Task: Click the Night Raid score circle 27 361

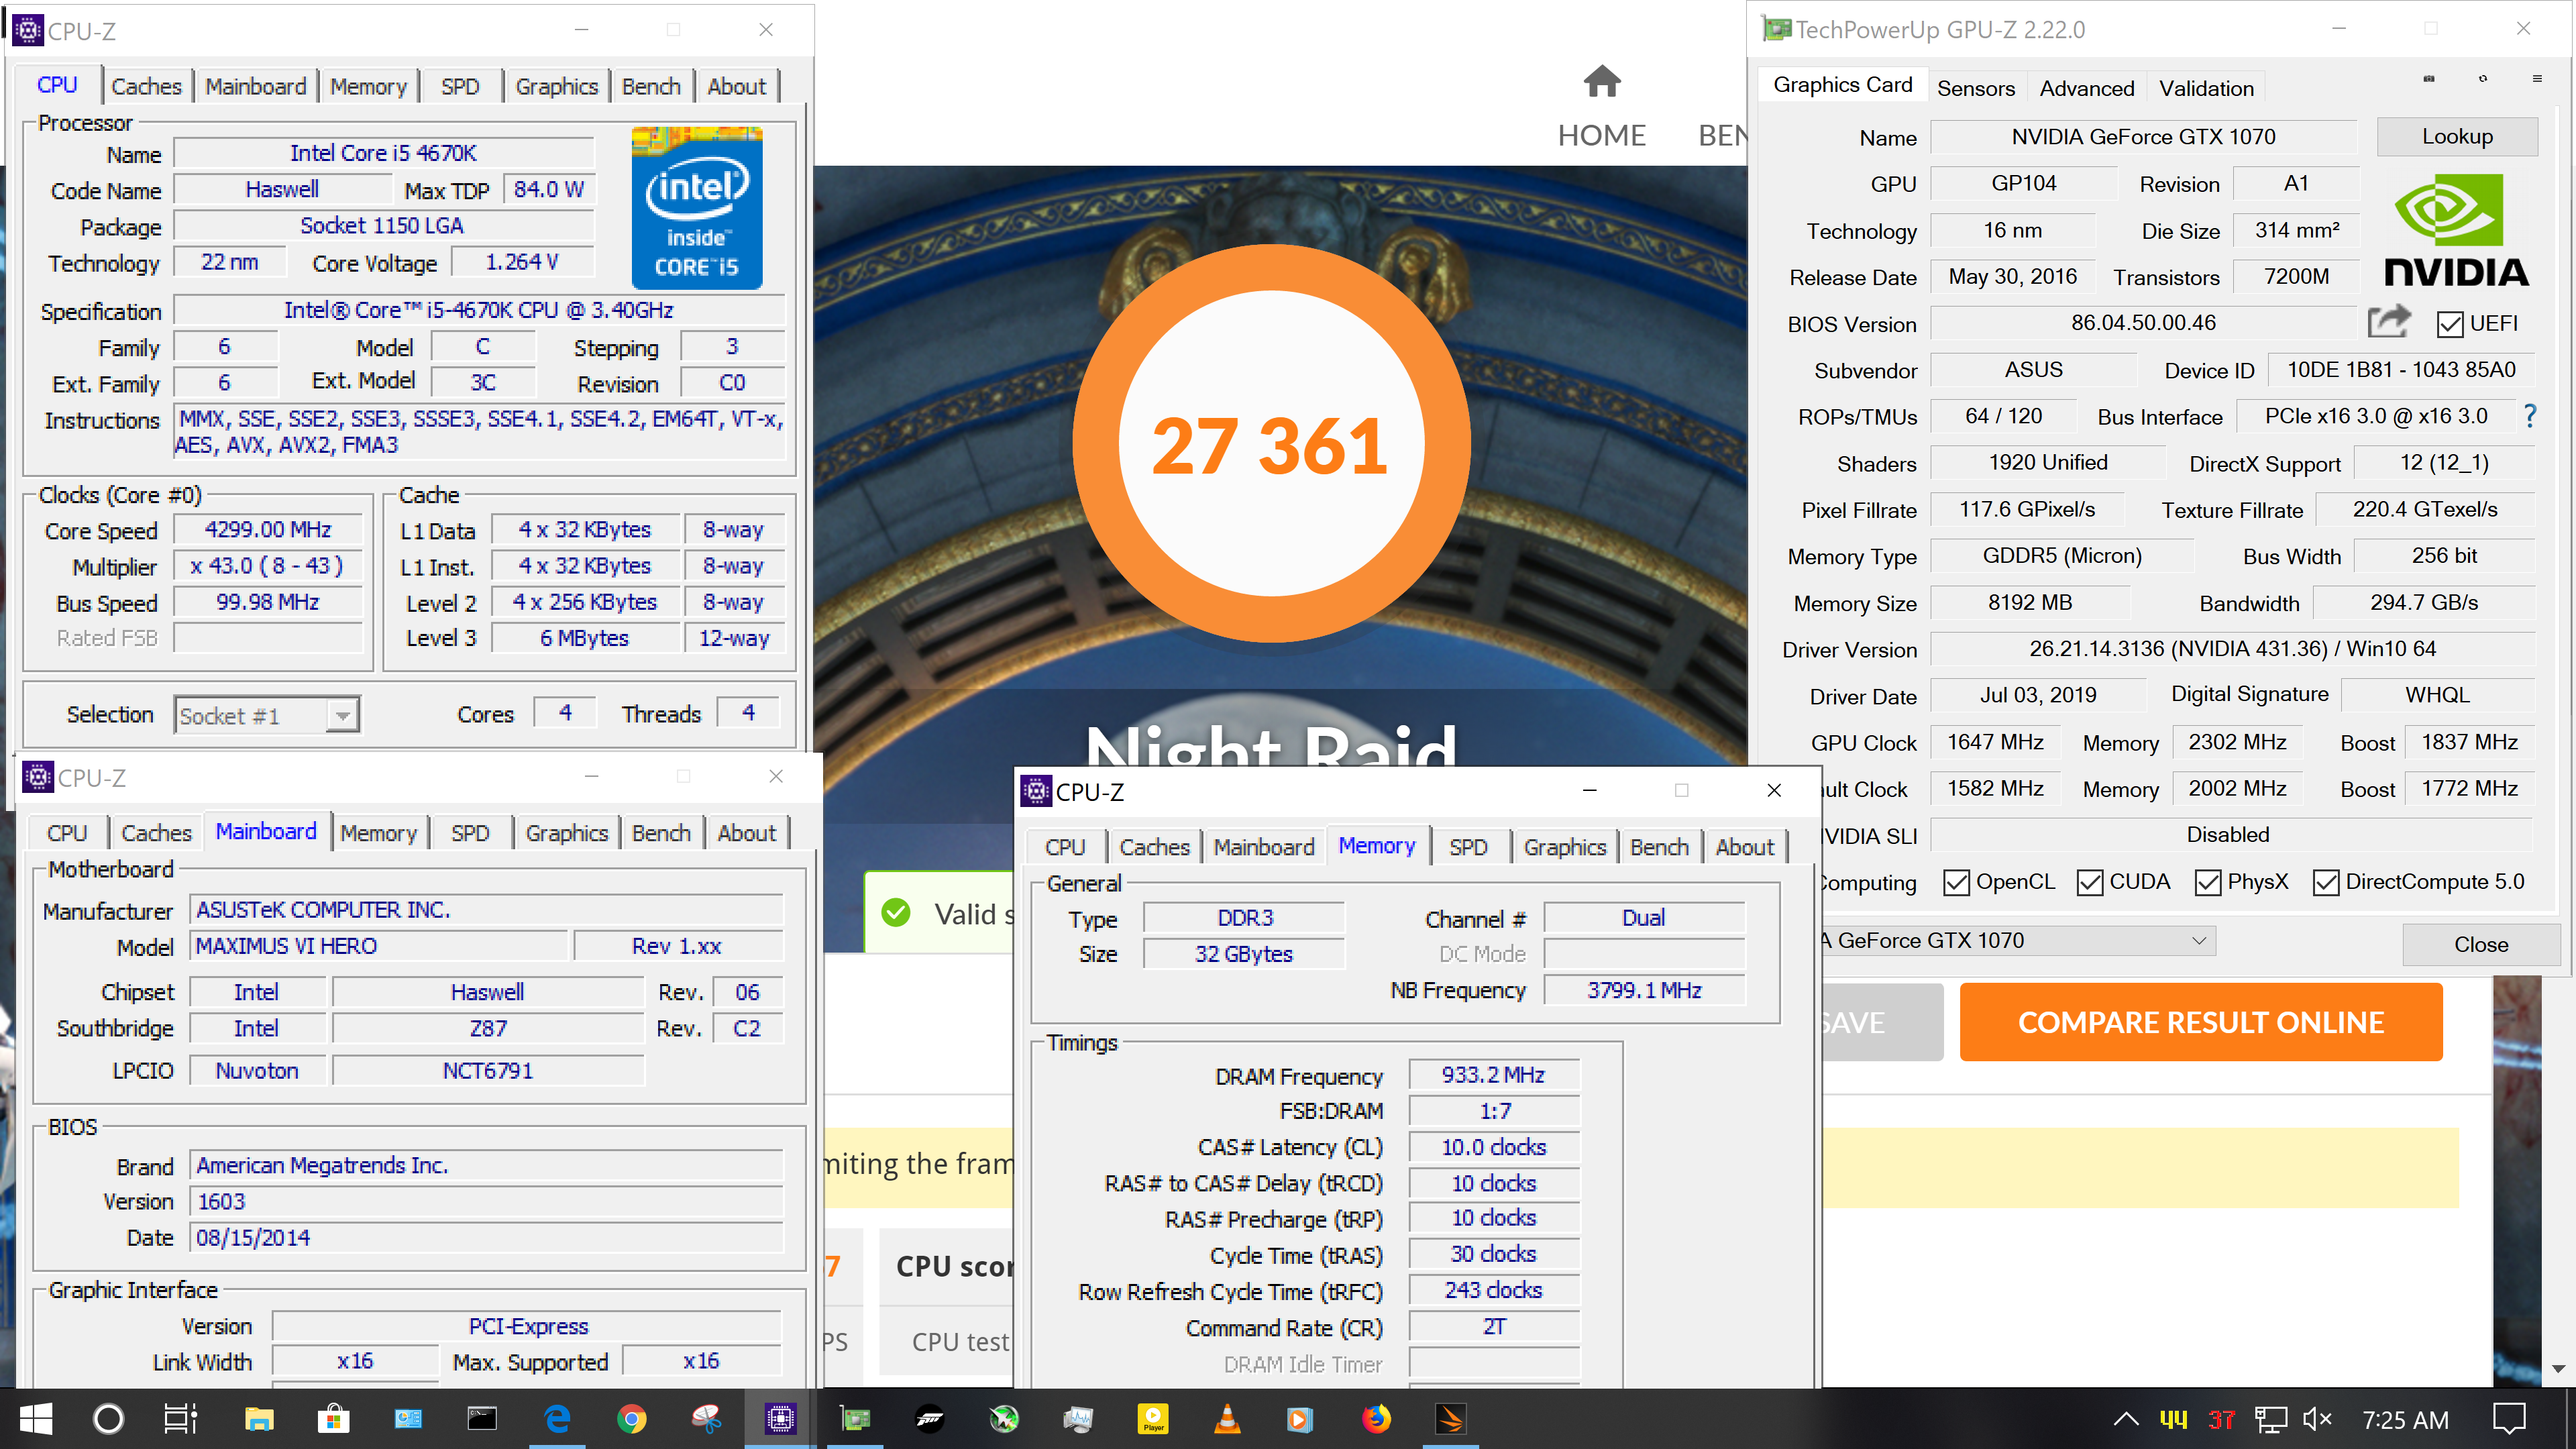Action: point(1271,444)
